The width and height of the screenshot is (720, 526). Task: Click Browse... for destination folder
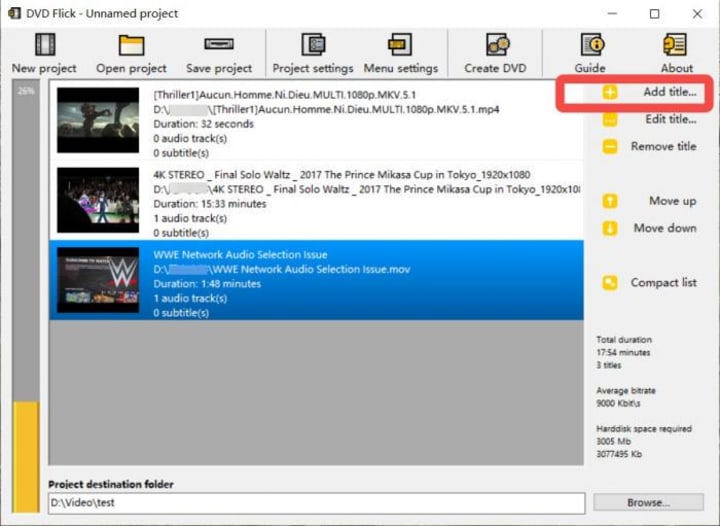coord(648,503)
